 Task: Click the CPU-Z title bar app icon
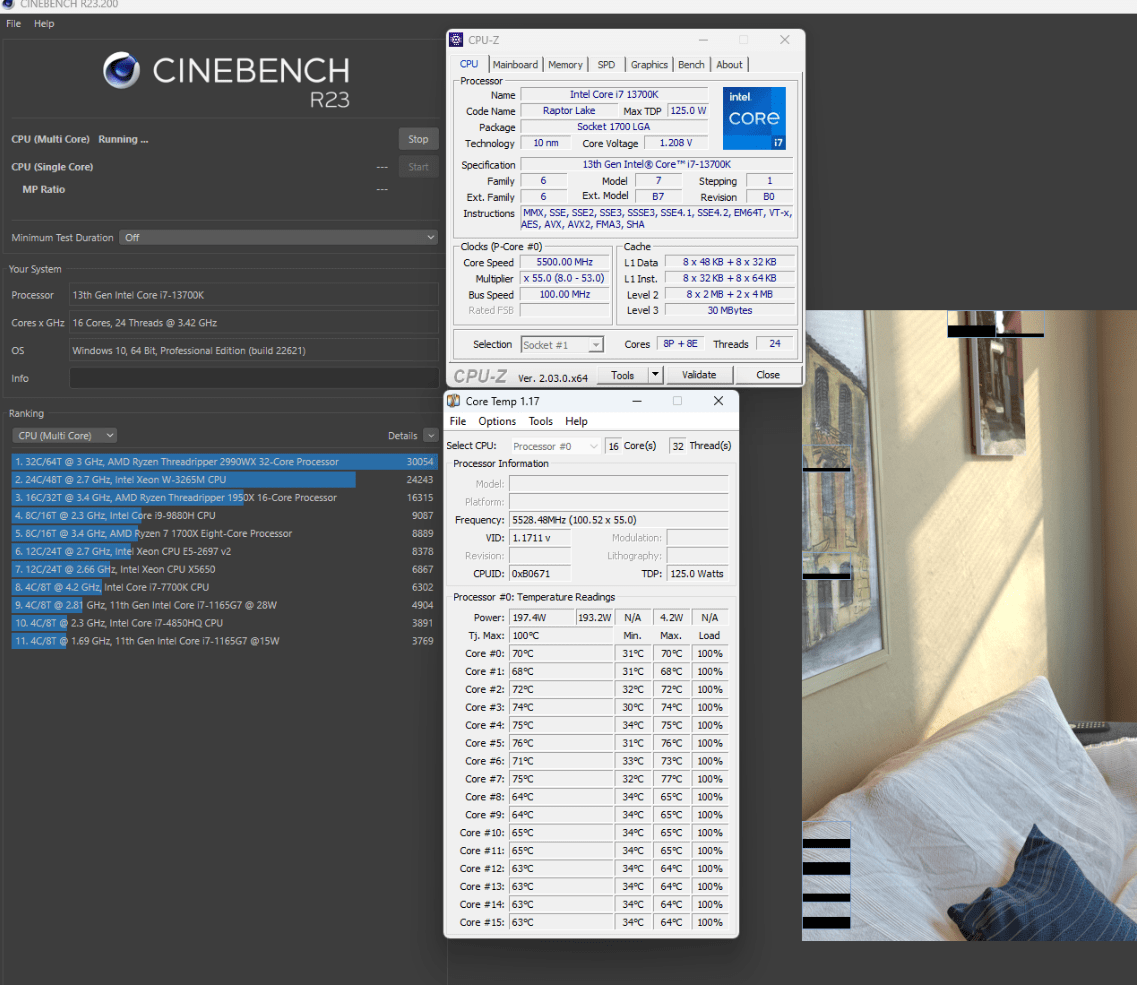click(x=456, y=40)
